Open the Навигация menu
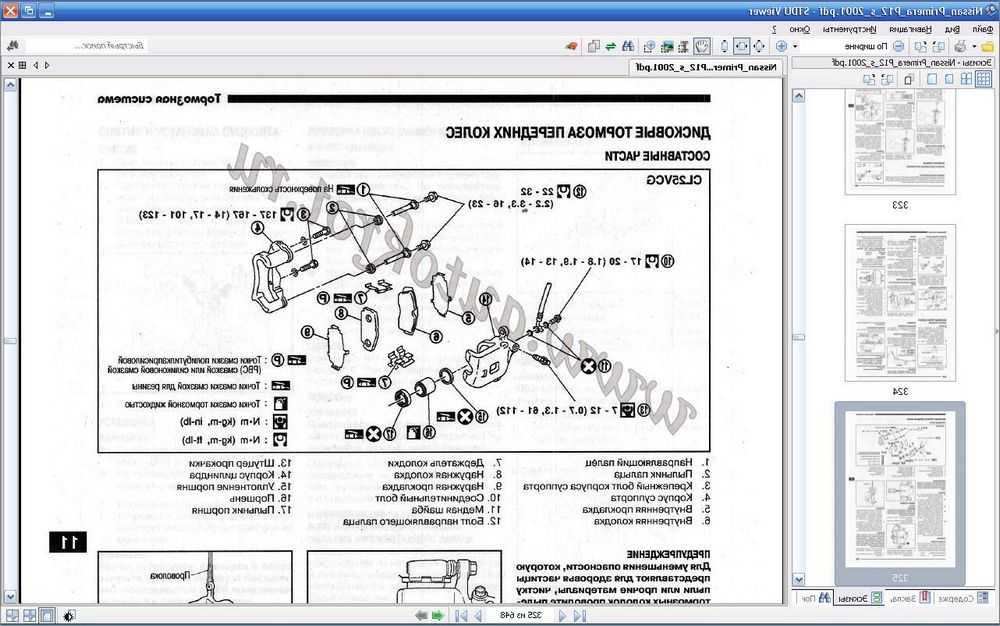Viewport: 1000px width, 626px height. [910, 29]
